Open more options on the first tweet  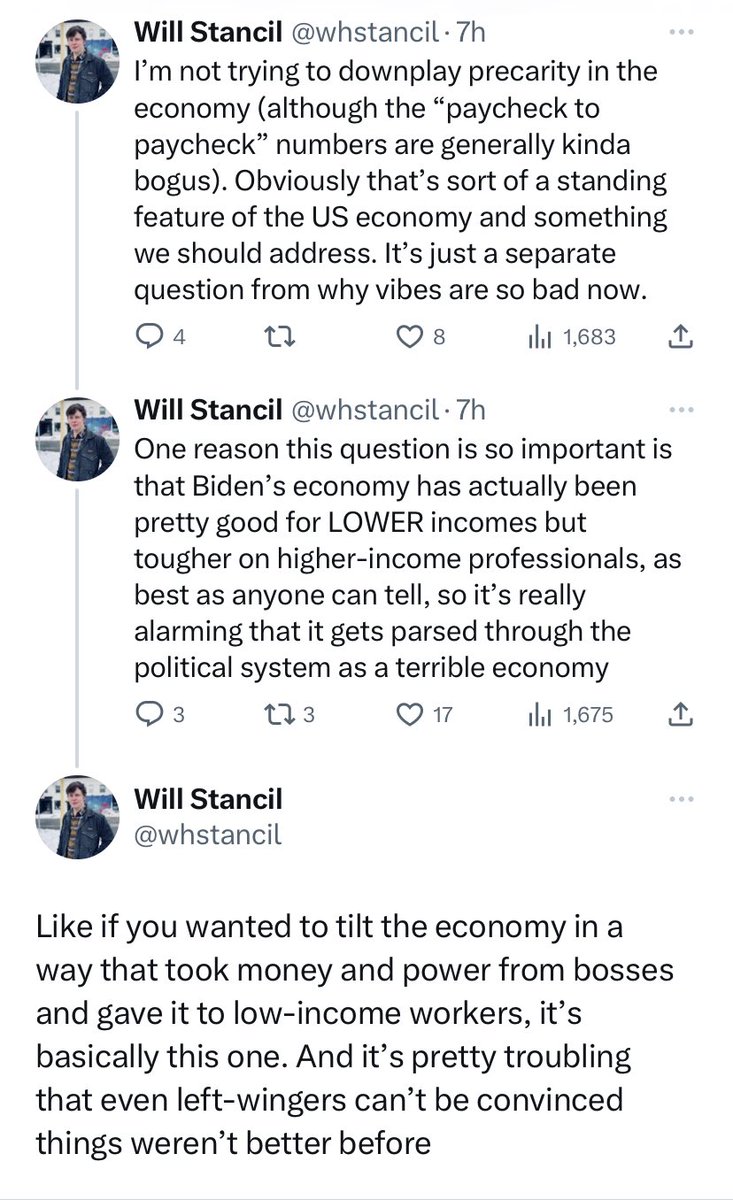click(680, 32)
